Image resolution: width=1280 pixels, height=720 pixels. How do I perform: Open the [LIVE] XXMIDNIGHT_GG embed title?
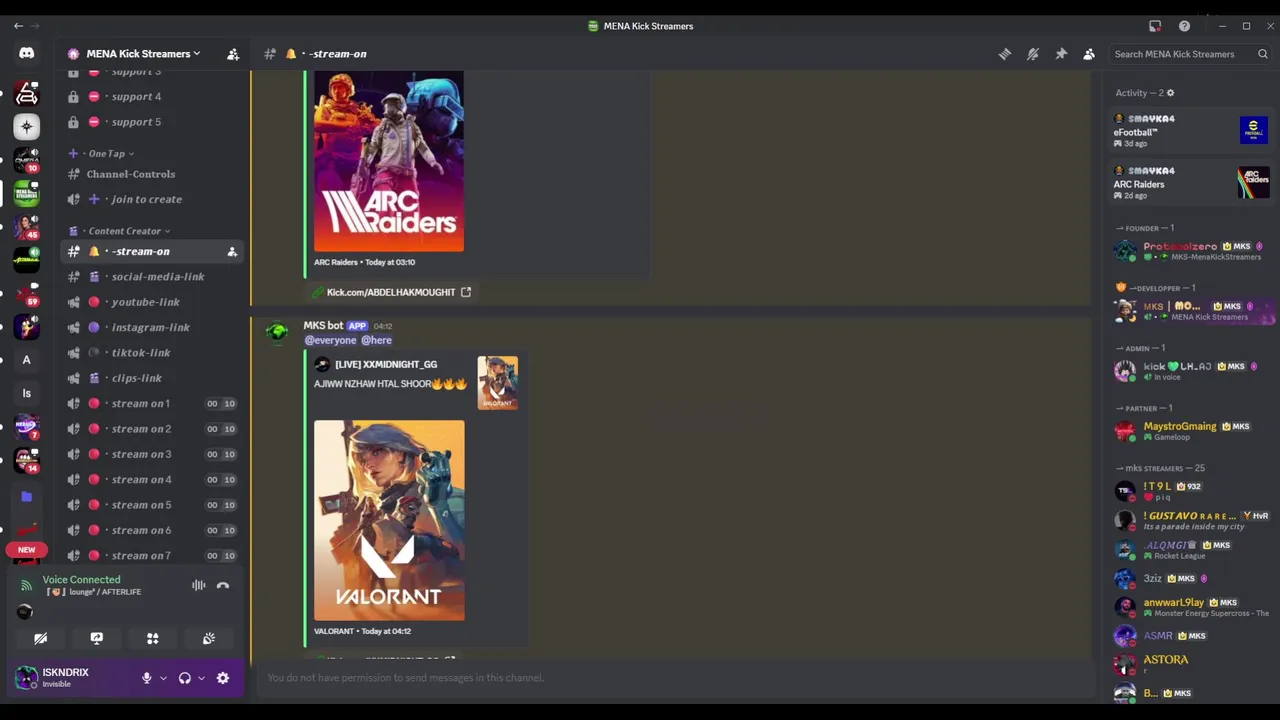(386, 364)
